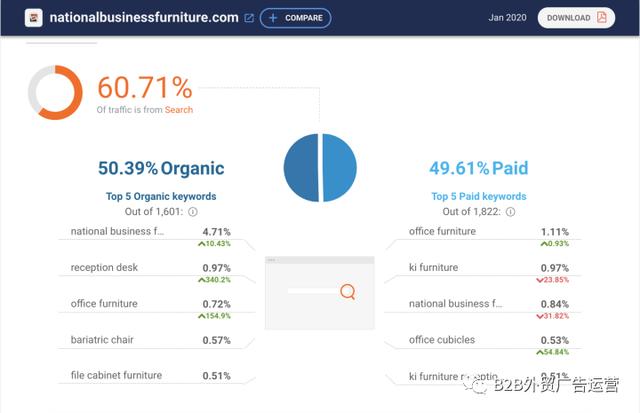Click the organic keyword 'office furniture'
The width and height of the screenshot is (640, 413).
(104, 304)
